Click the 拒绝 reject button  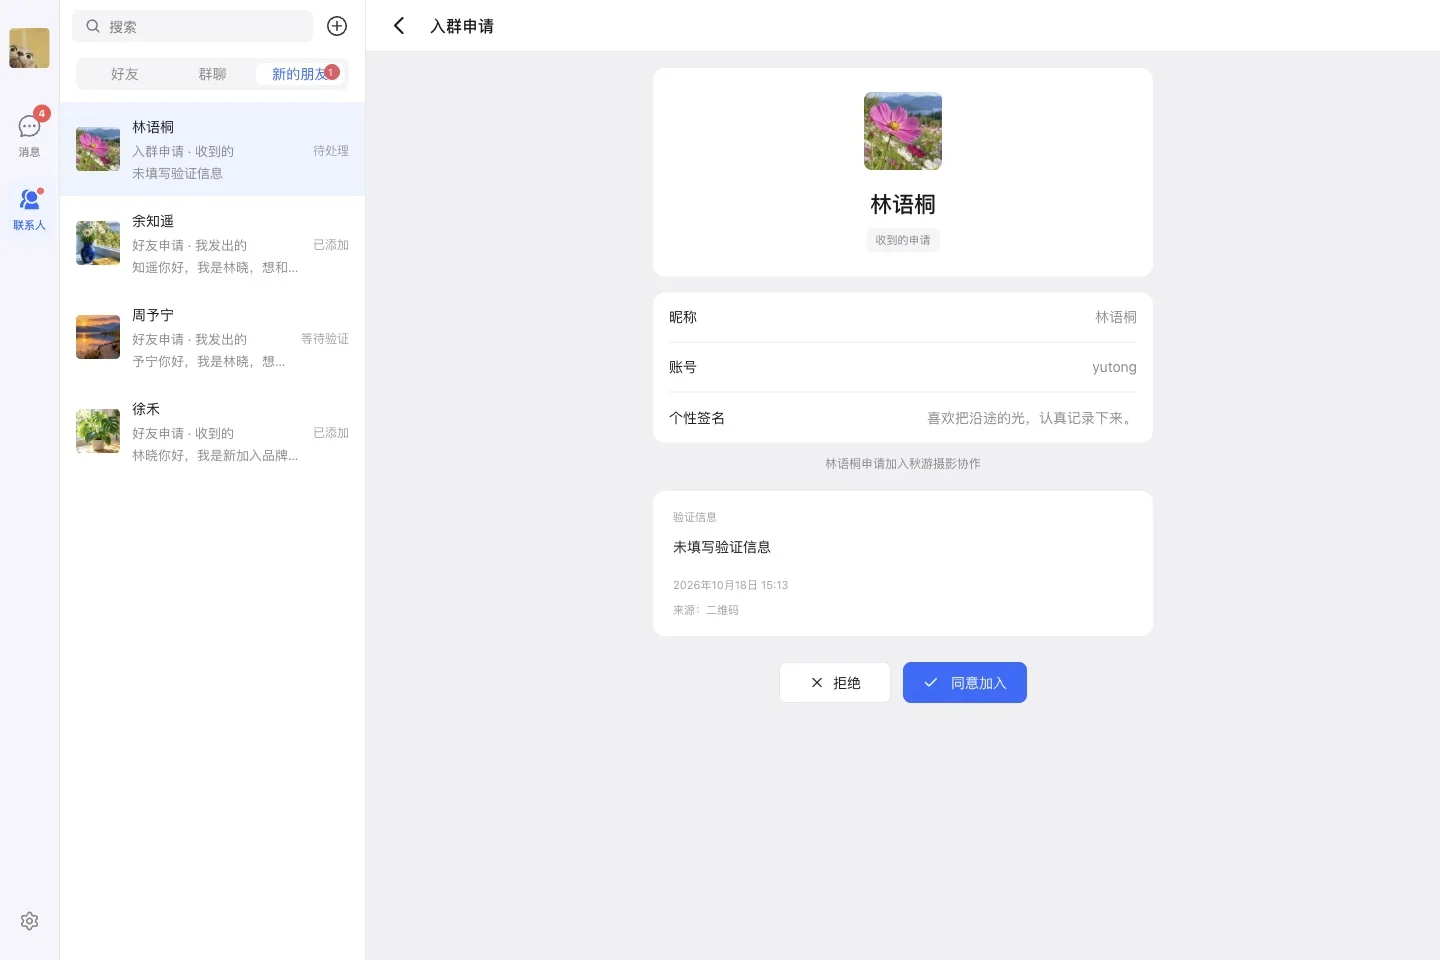click(835, 683)
